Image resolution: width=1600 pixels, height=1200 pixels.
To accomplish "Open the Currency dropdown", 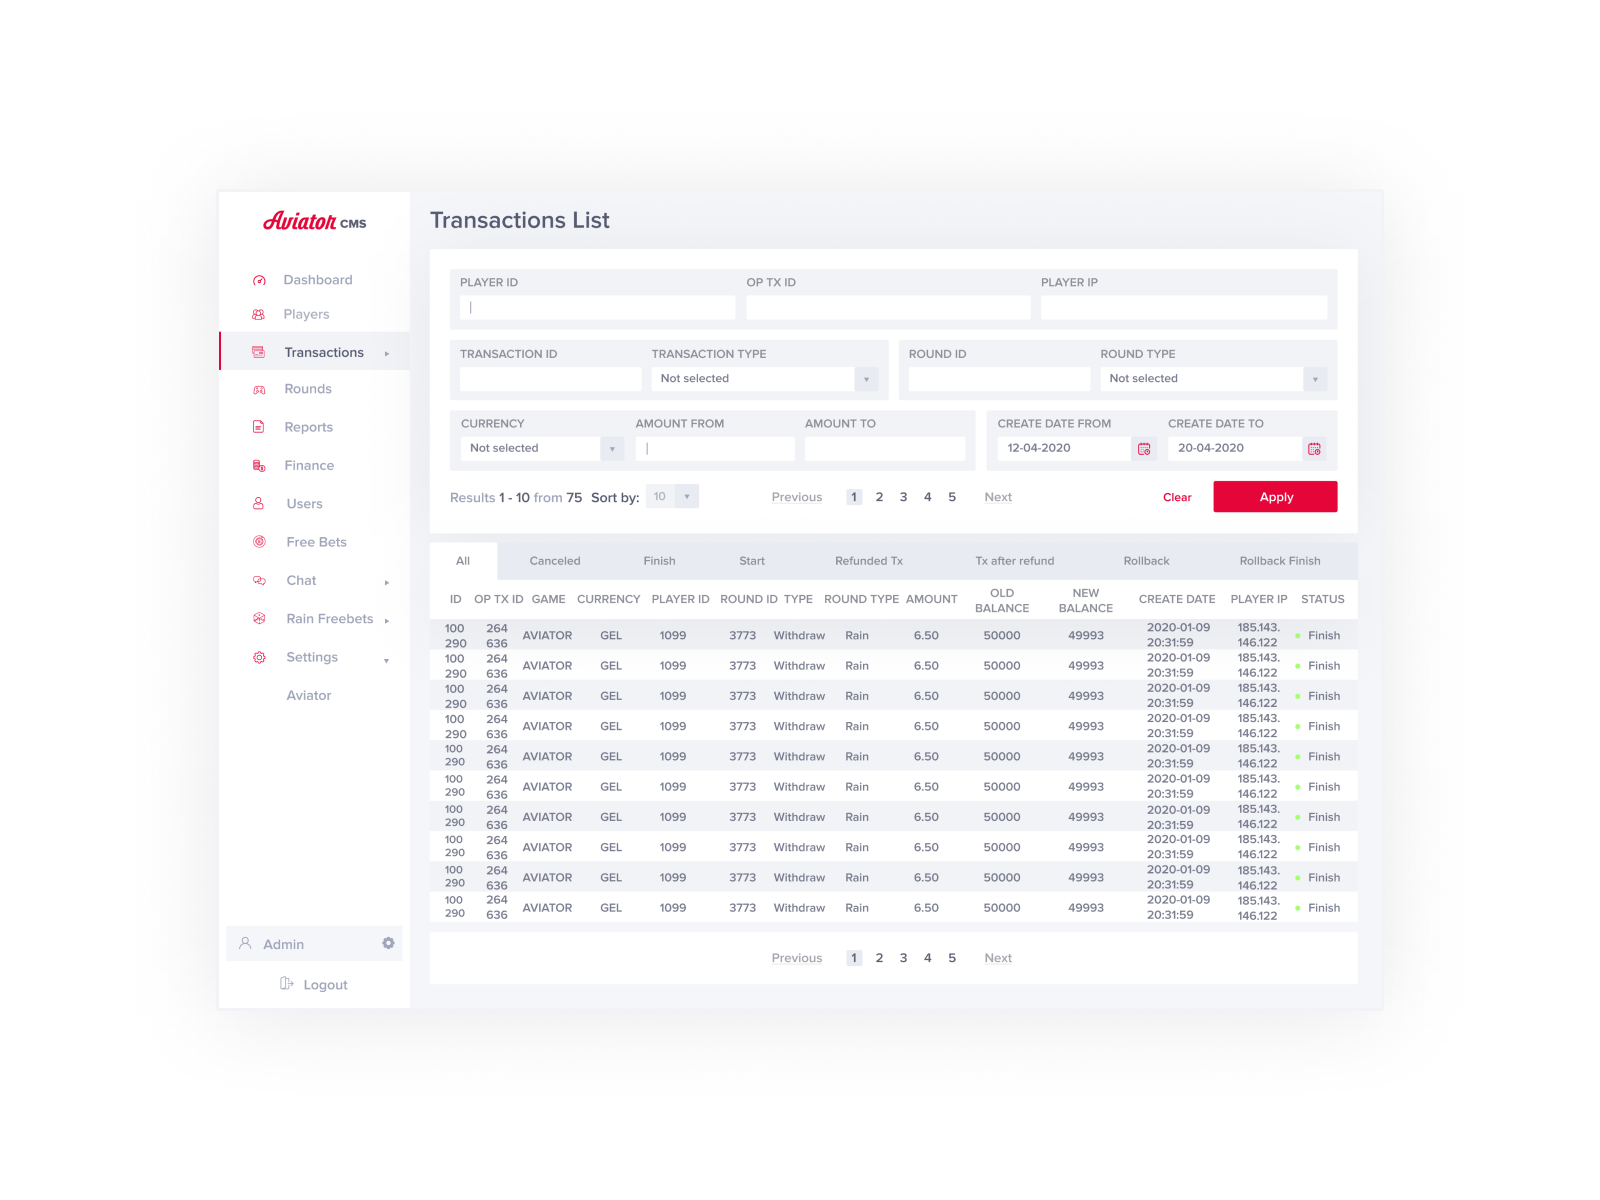I will tap(542, 449).
